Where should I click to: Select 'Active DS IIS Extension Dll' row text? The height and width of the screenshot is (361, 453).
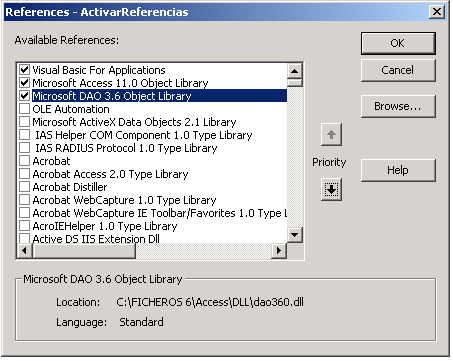point(96,238)
